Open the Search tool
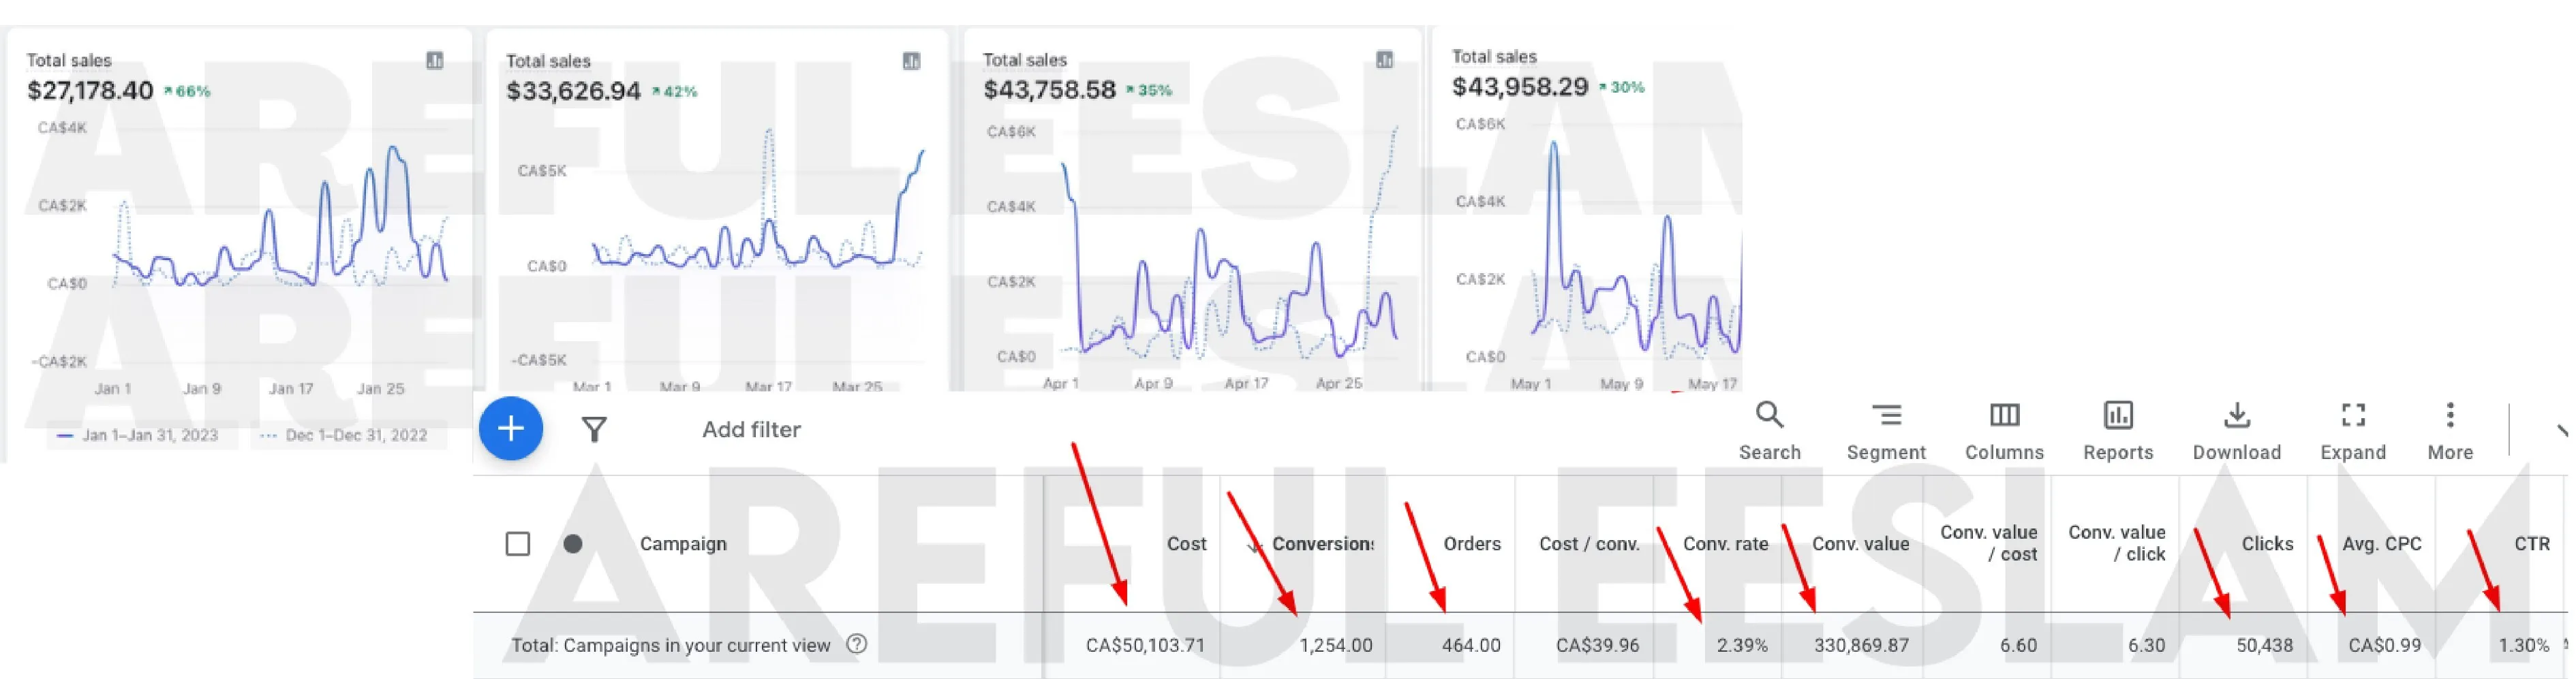The height and width of the screenshot is (679, 2576). 1769,431
